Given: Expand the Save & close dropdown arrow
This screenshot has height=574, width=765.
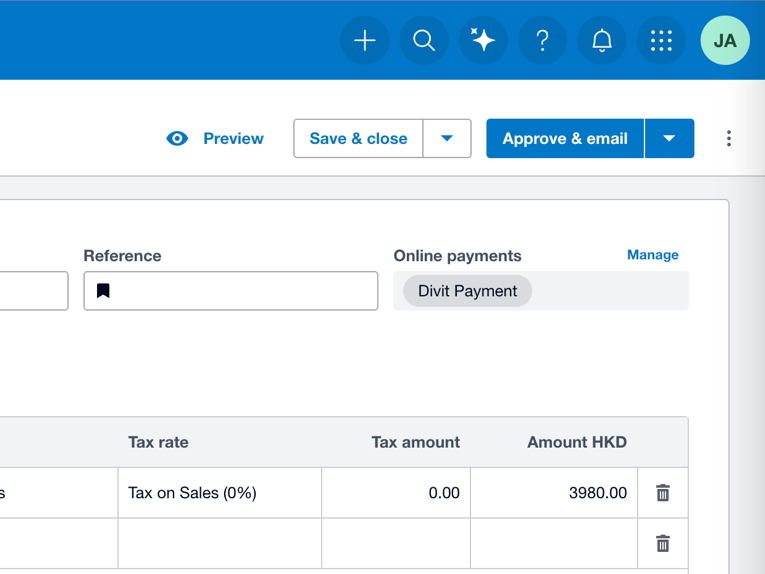Looking at the screenshot, I should (x=447, y=139).
